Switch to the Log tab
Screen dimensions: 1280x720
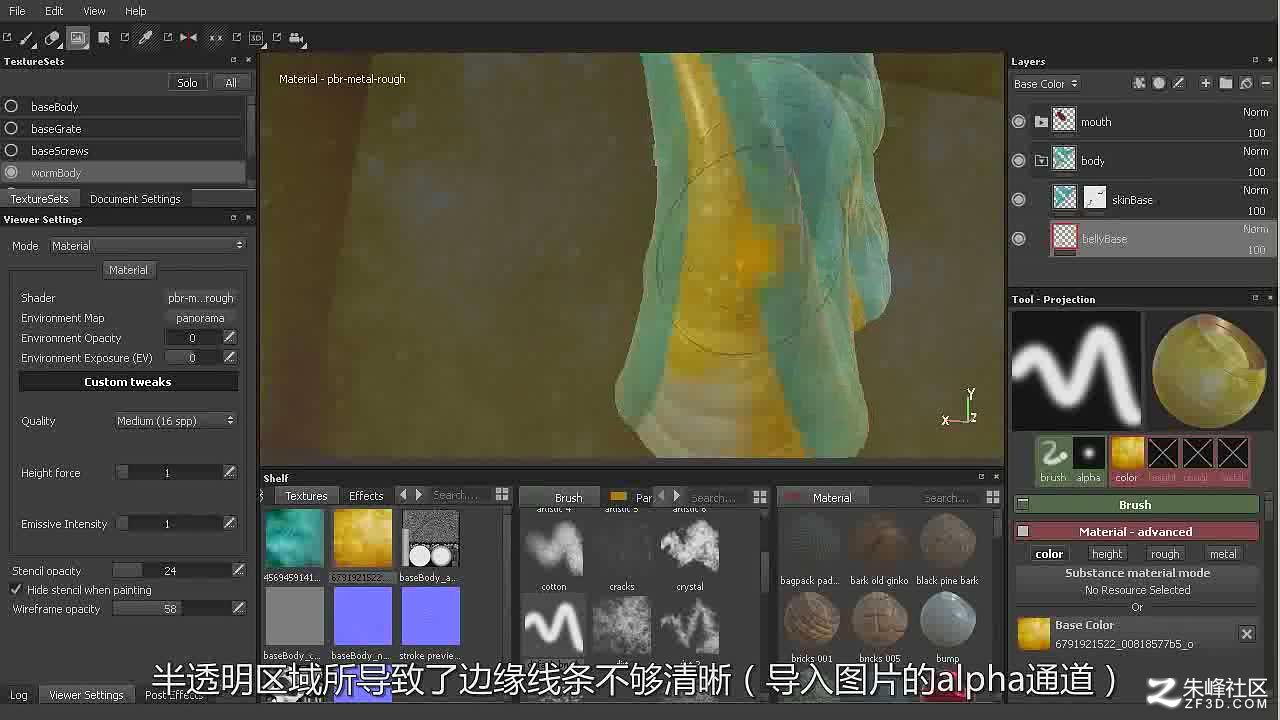(19, 695)
